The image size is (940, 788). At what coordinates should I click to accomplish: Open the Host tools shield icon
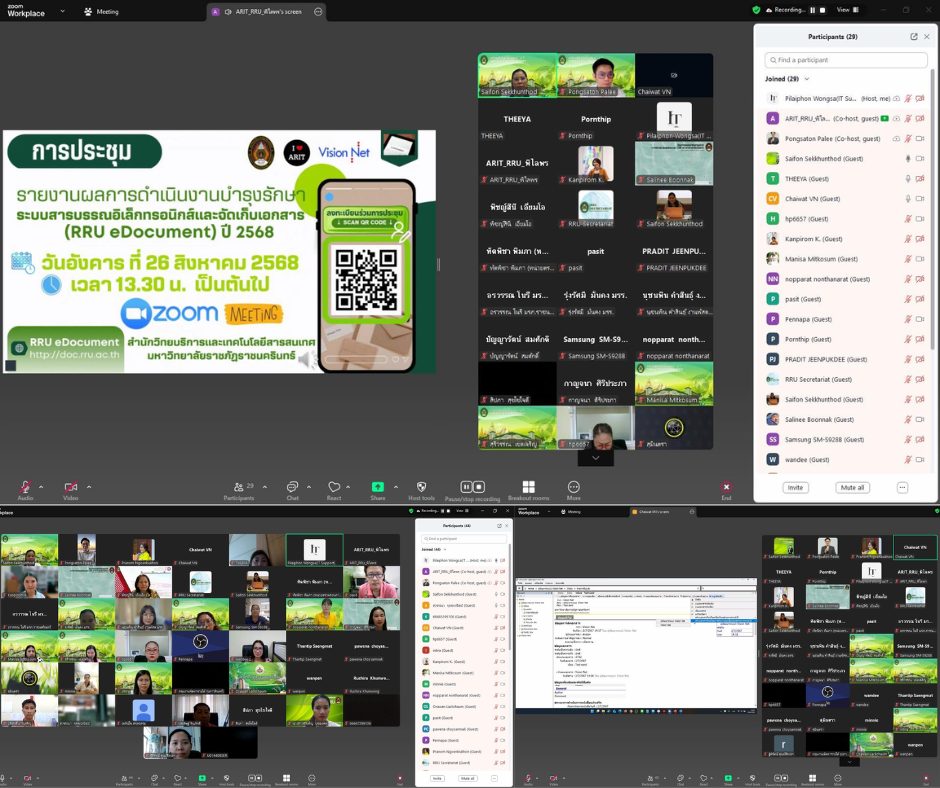point(421,487)
